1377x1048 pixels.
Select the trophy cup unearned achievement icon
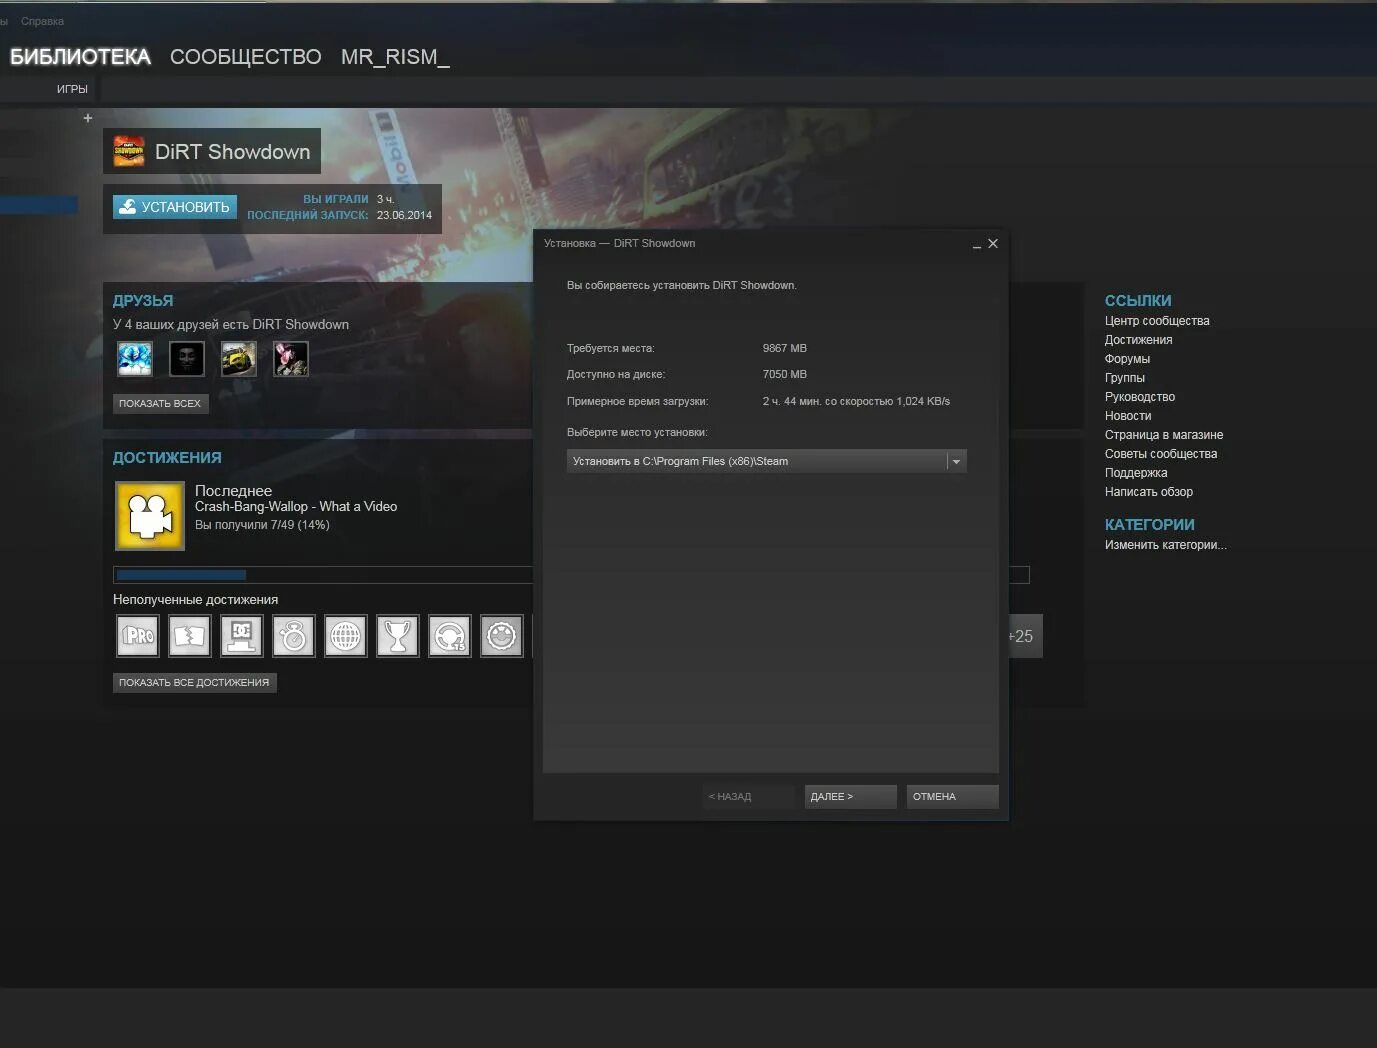(398, 636)
